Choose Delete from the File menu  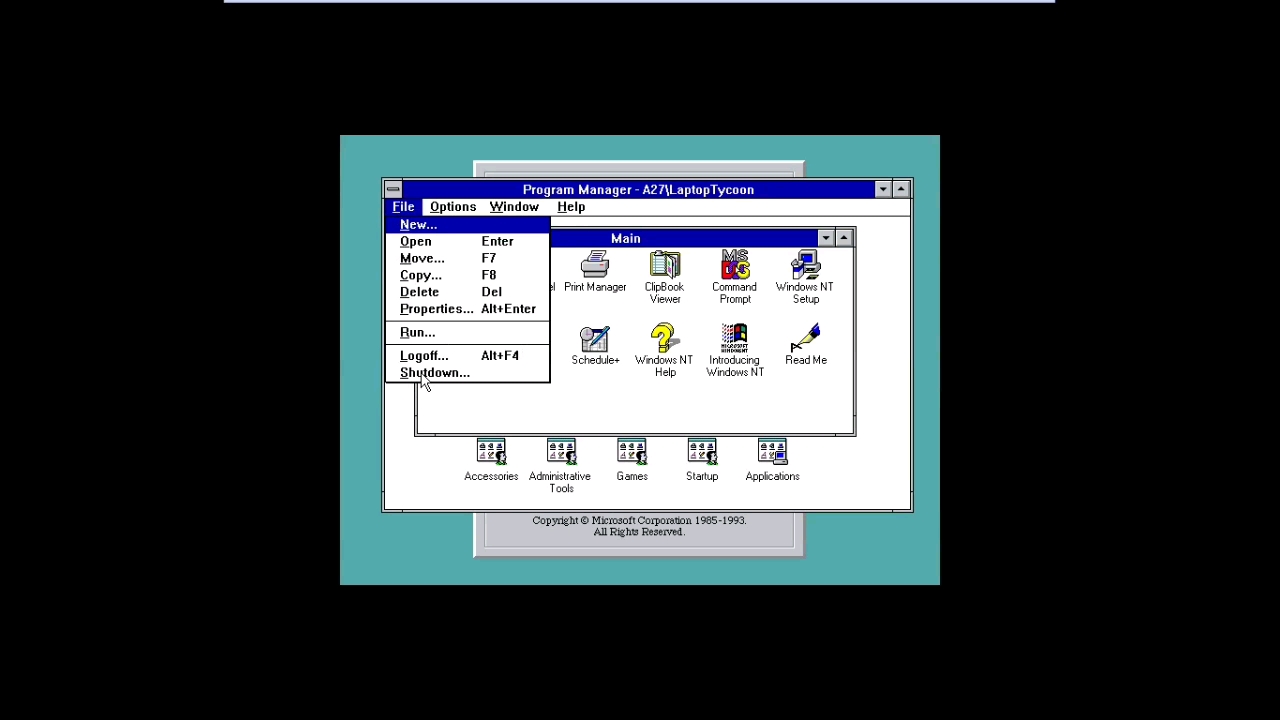click(467, 293)
